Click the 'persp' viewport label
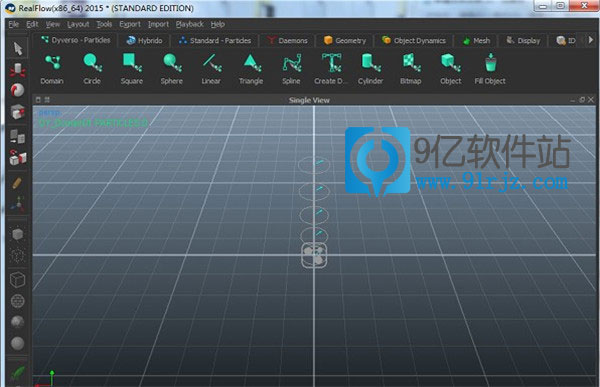 (x=49, y=113)
